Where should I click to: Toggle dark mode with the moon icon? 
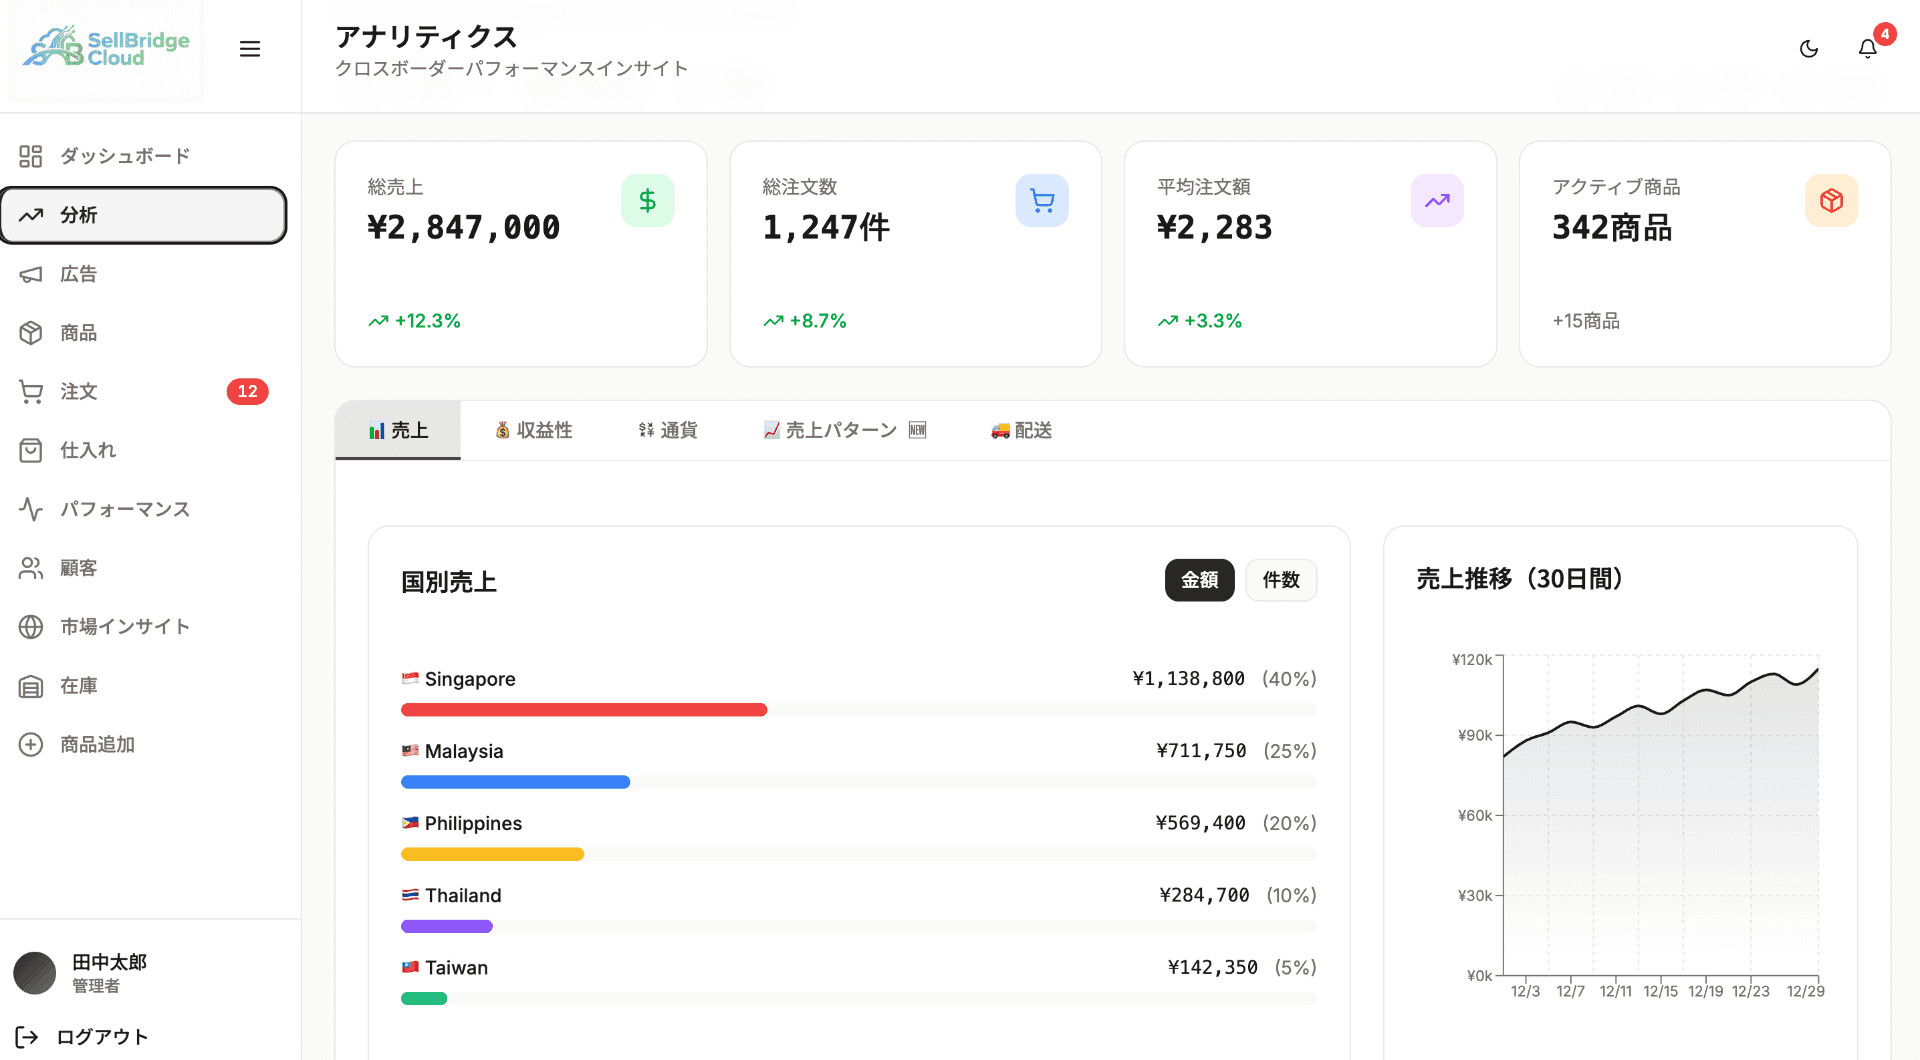(1809, 48)
